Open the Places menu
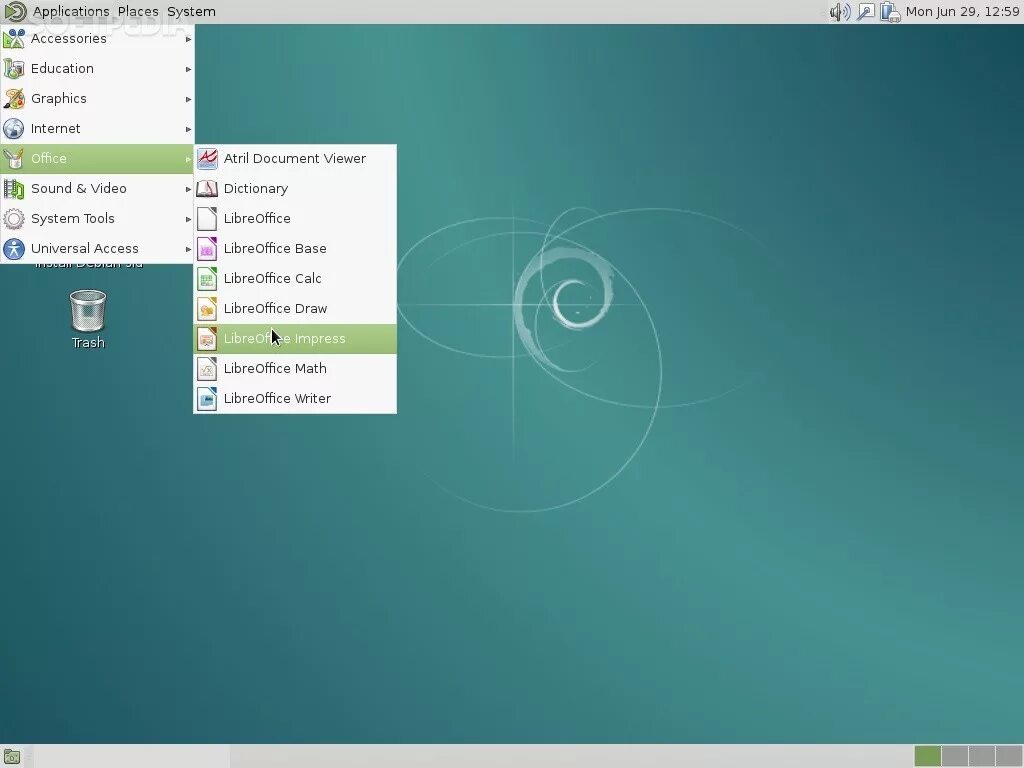1024x768 pixels. click(138, 11)
